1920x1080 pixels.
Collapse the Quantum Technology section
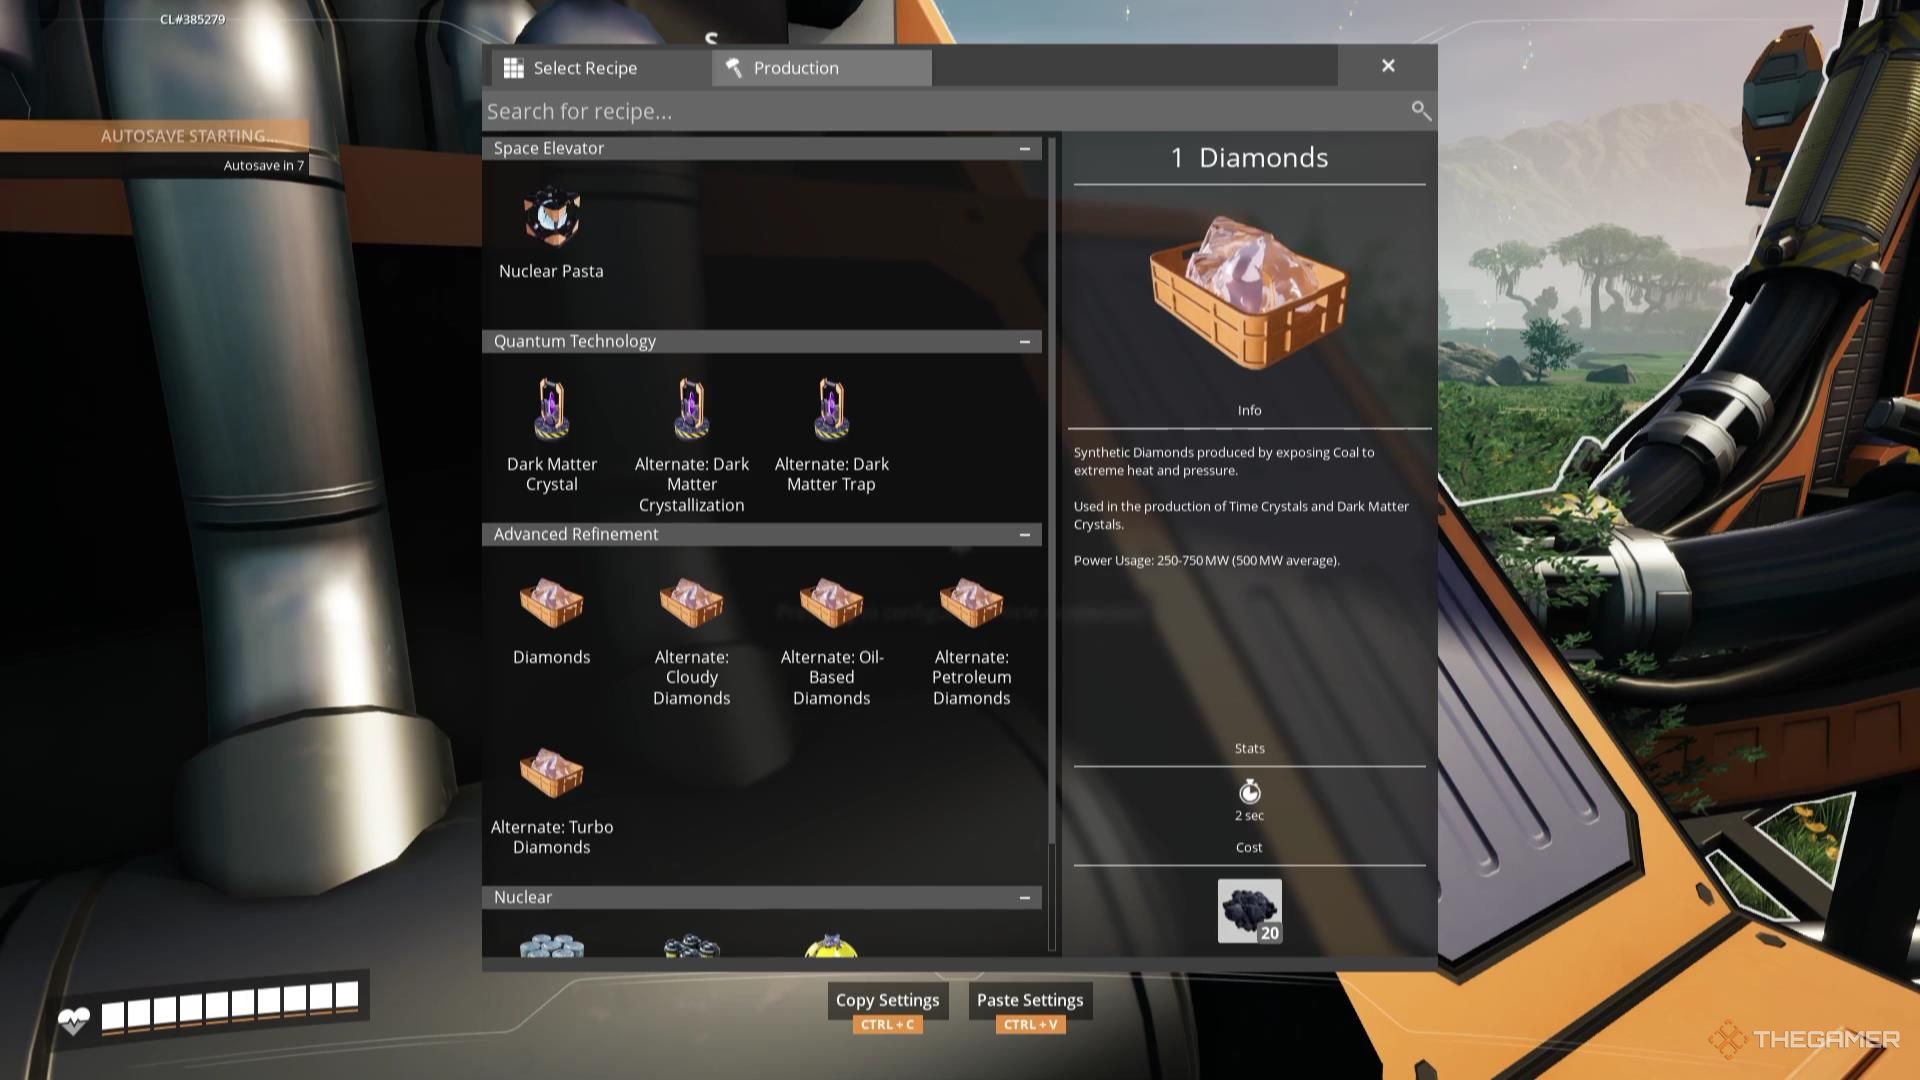1025,342
